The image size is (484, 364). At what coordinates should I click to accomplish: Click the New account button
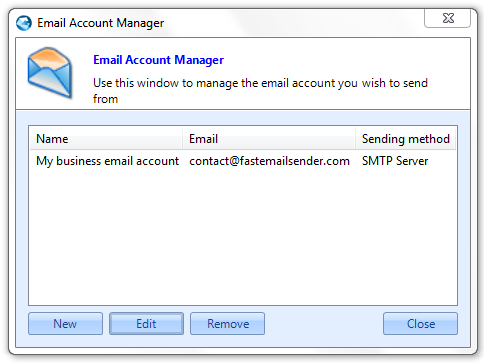[65, 323]
